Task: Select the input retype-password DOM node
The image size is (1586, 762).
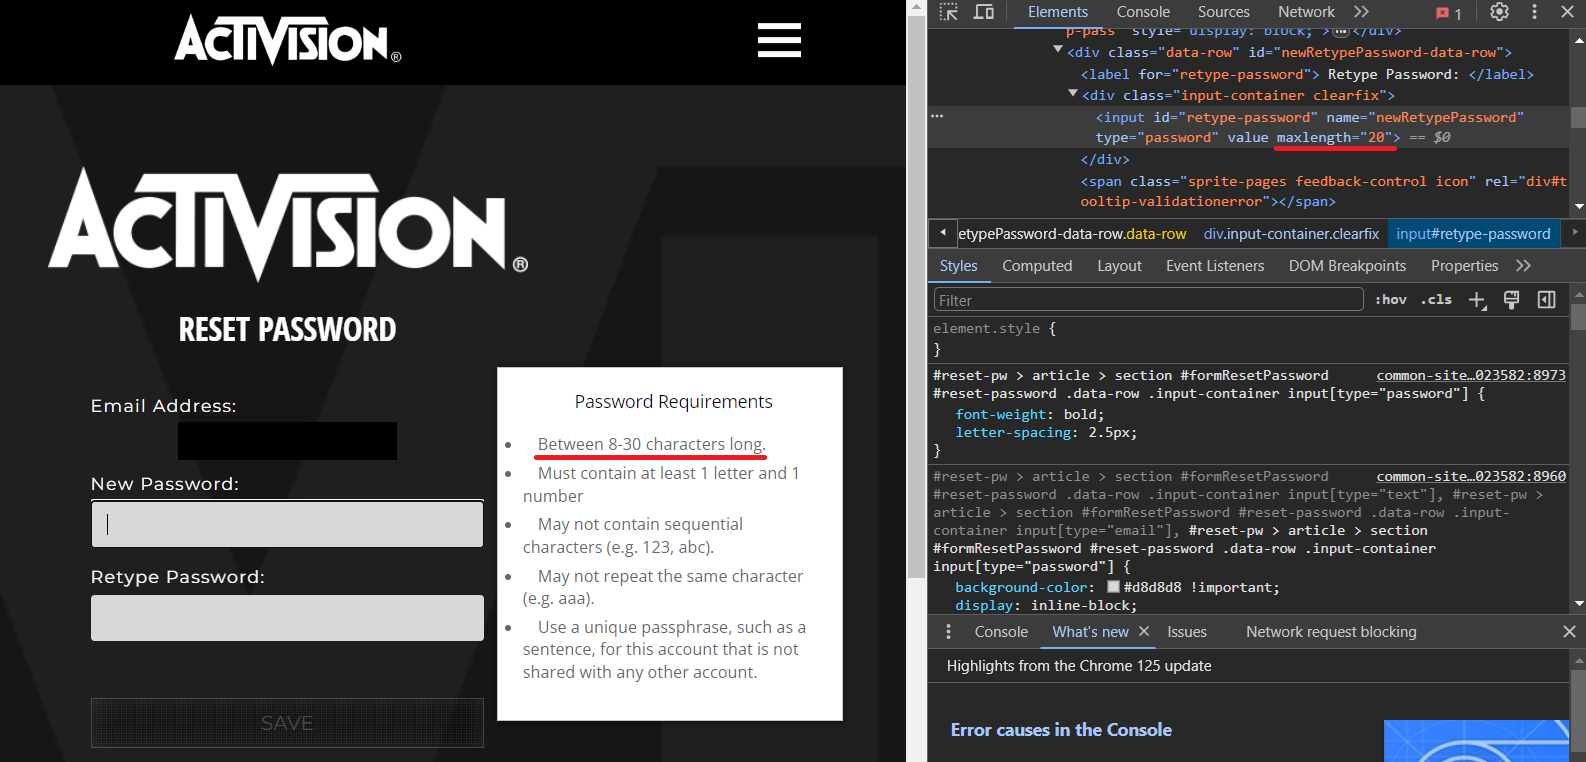Action: [x=1247, y=127]
